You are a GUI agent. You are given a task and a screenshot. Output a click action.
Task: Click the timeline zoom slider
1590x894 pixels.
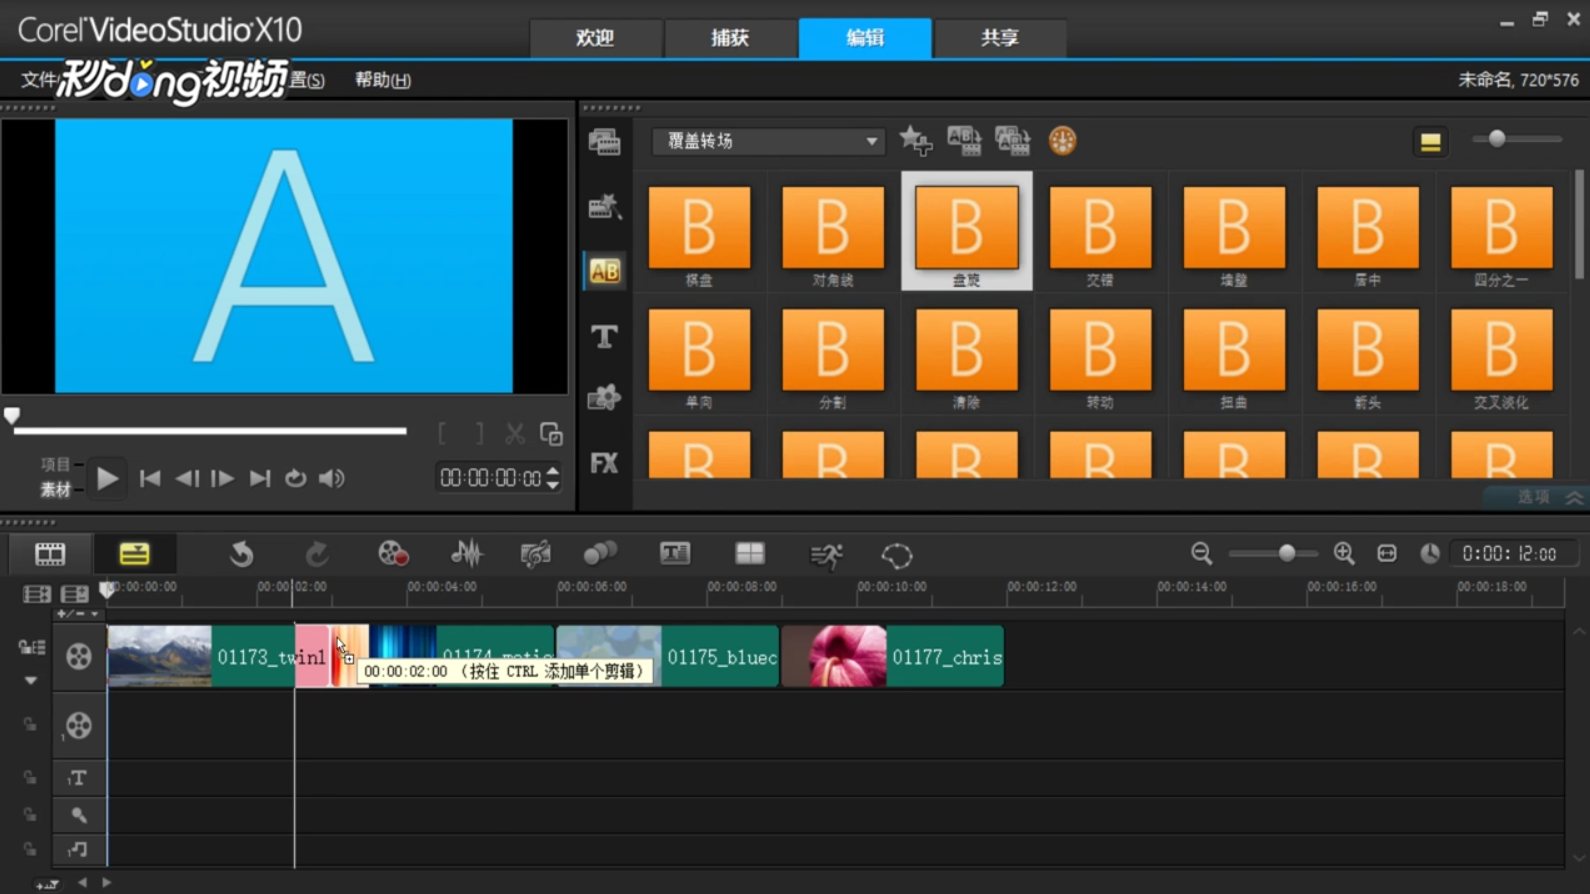tap(1273, 553)
